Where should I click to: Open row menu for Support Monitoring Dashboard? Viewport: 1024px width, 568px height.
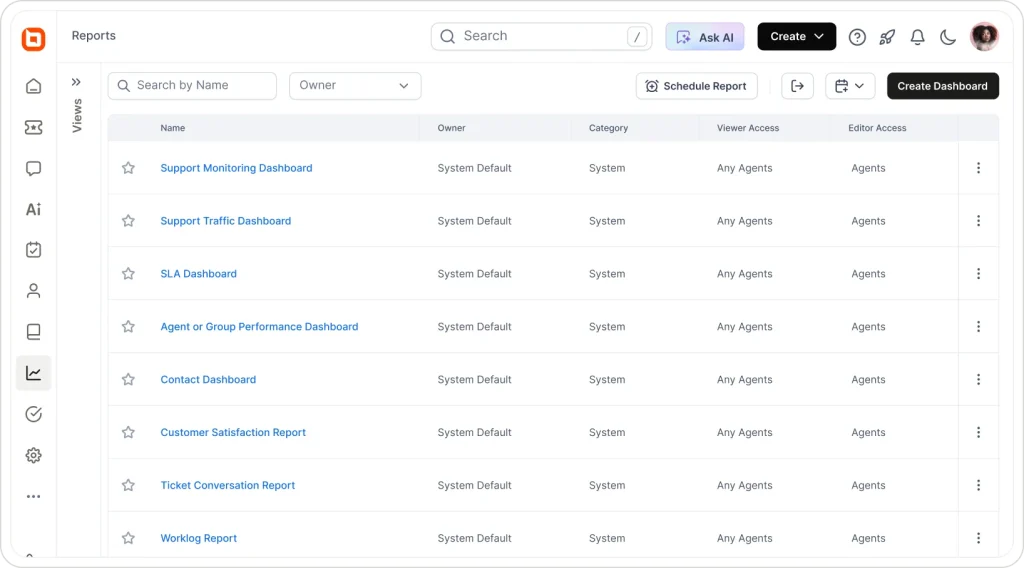tap(978, 168)
